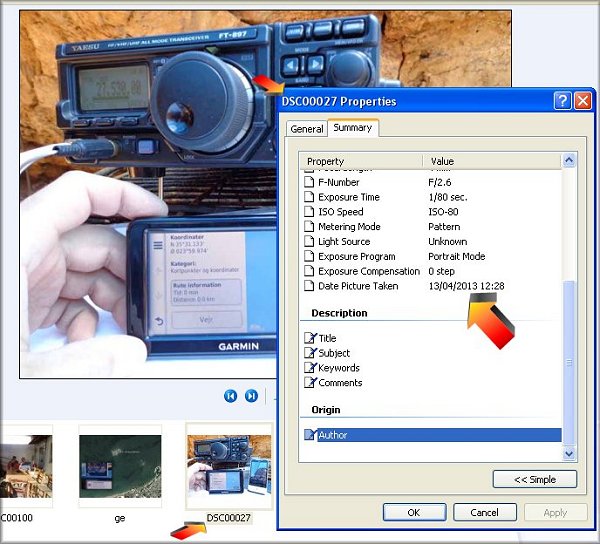Switch to the General tab
This screenshot has height=544, width=600.
coord(307,129)
